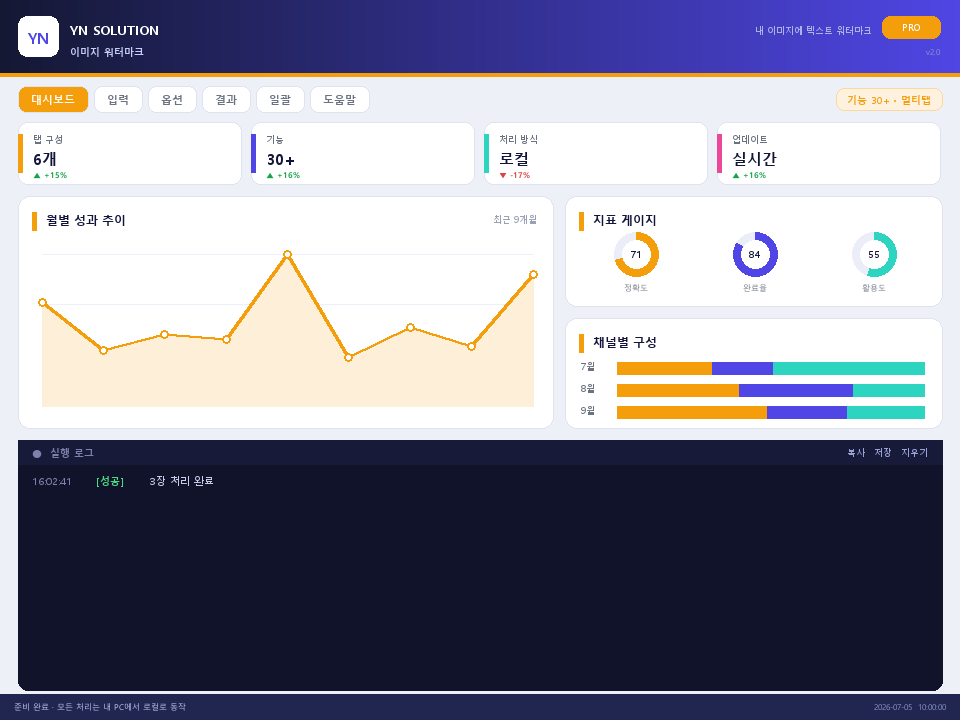Click the green up arrow in 탭 구성 card
This screenshot has width=960, height=720.
[x=37, y=176]
